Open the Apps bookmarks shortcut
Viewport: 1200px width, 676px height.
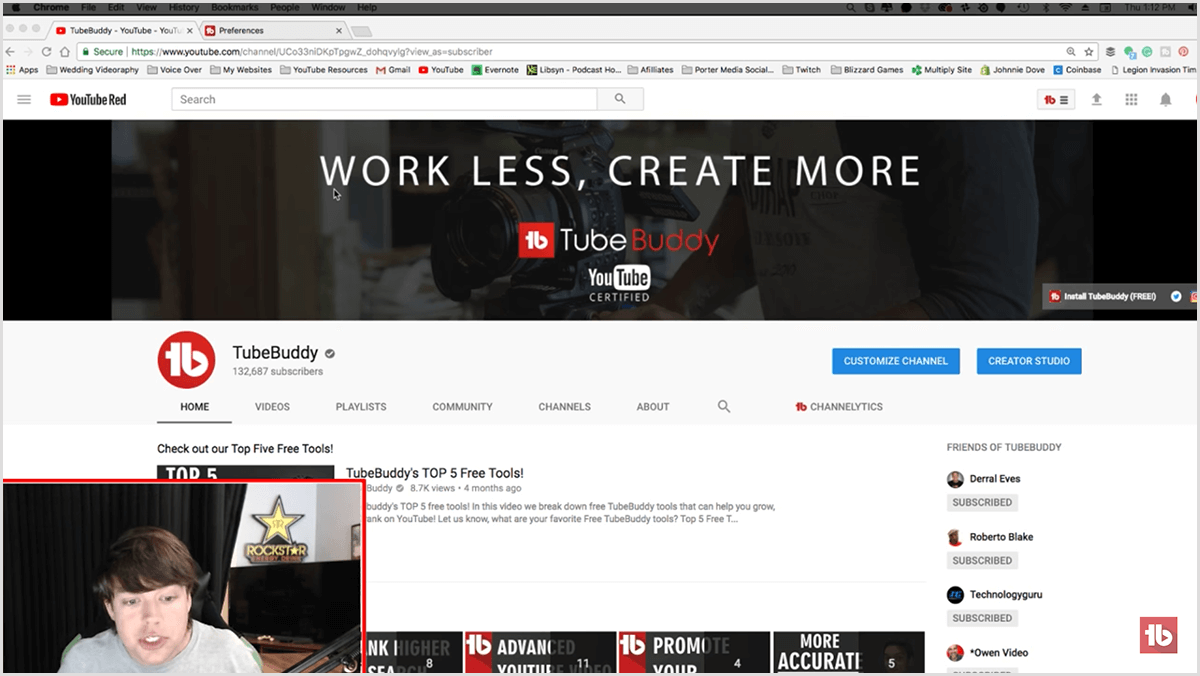coord(22,70)
